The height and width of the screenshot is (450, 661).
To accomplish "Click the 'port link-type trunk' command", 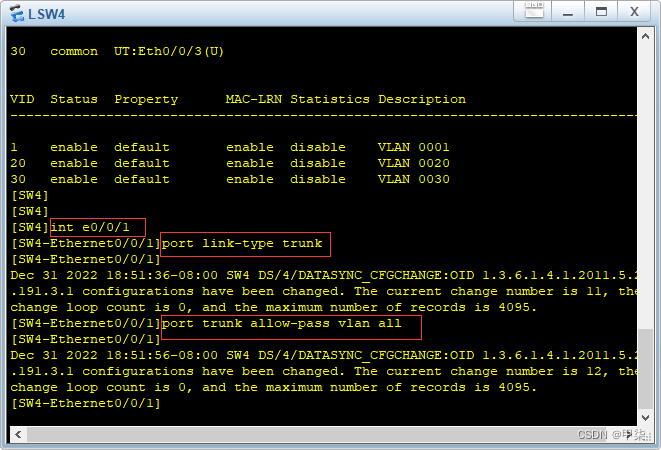I will coord(242,243).
